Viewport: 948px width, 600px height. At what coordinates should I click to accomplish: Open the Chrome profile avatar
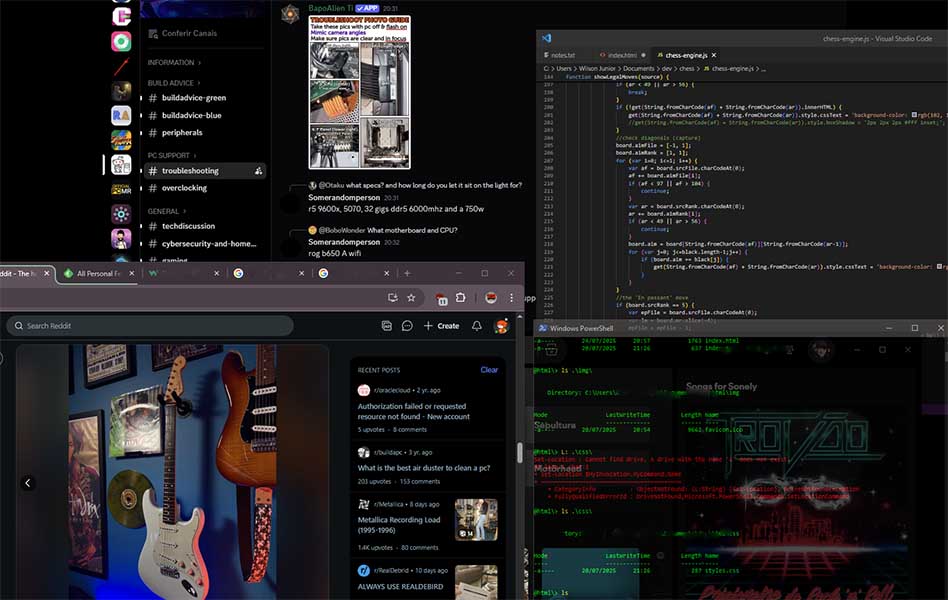pos(491,298)
